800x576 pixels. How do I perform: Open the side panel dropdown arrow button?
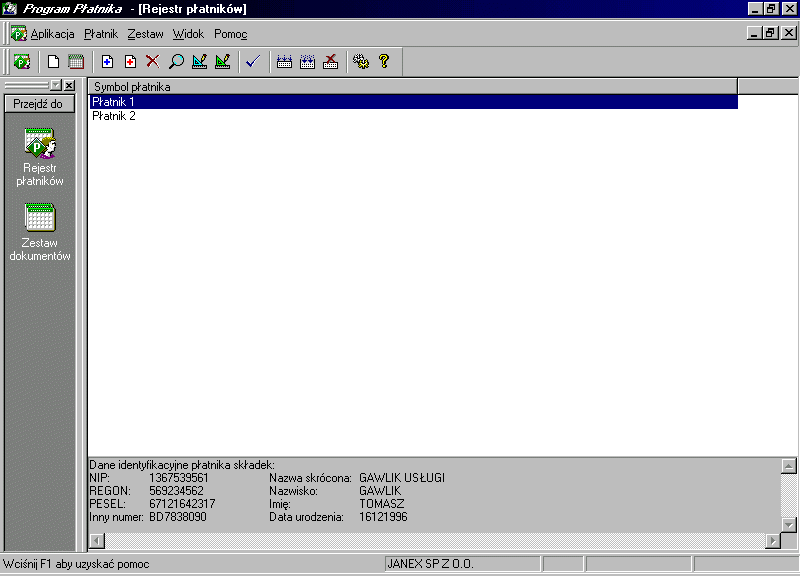(56, 85)
